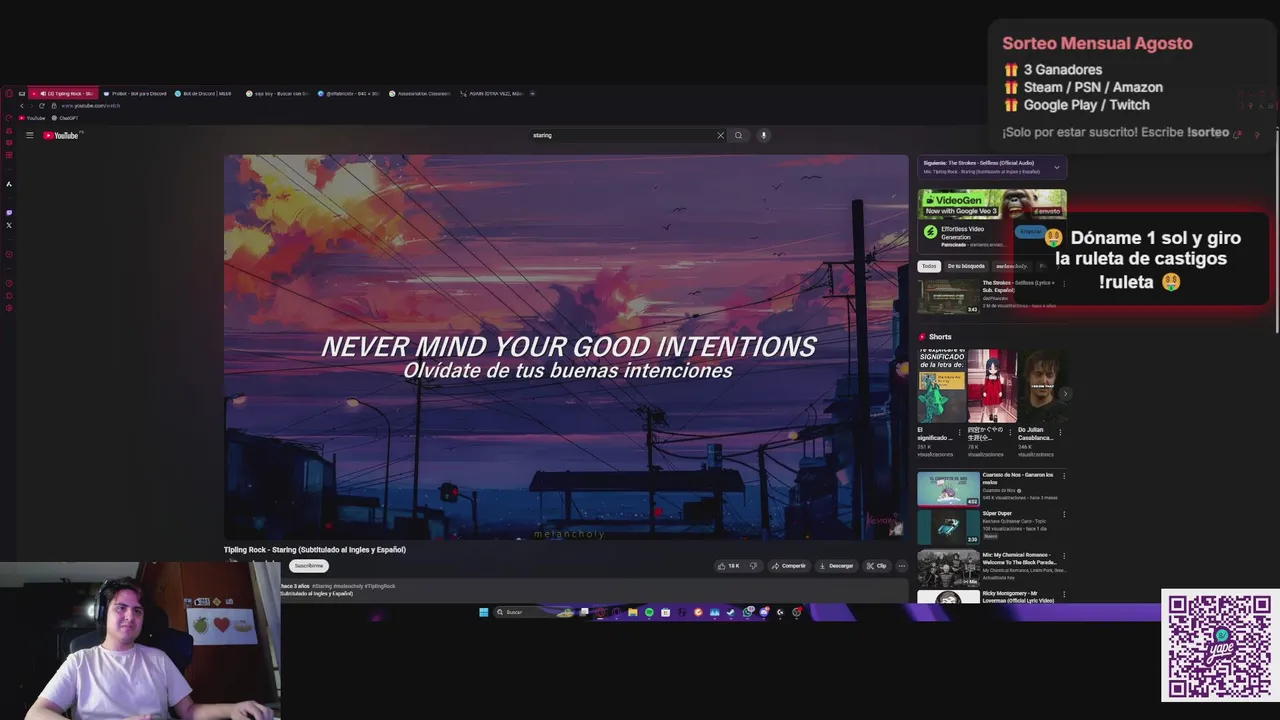This screenshot has height=720, width=1280.
Task: Open the red-dress anime Shorts video
Action: (x=991, y=385)
